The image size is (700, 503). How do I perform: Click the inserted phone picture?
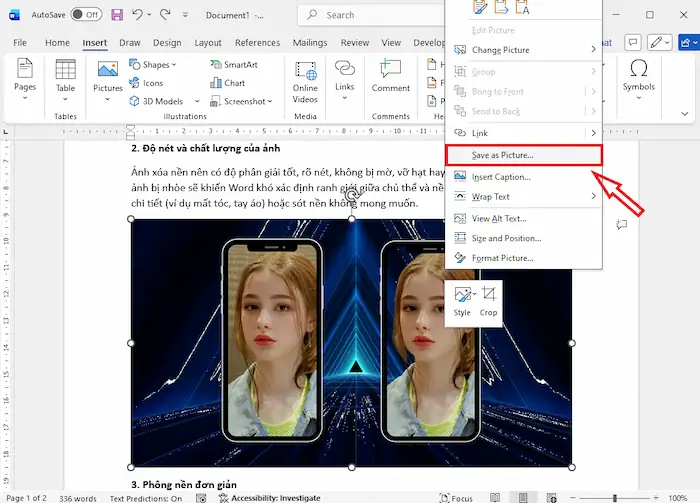(351, 343)
